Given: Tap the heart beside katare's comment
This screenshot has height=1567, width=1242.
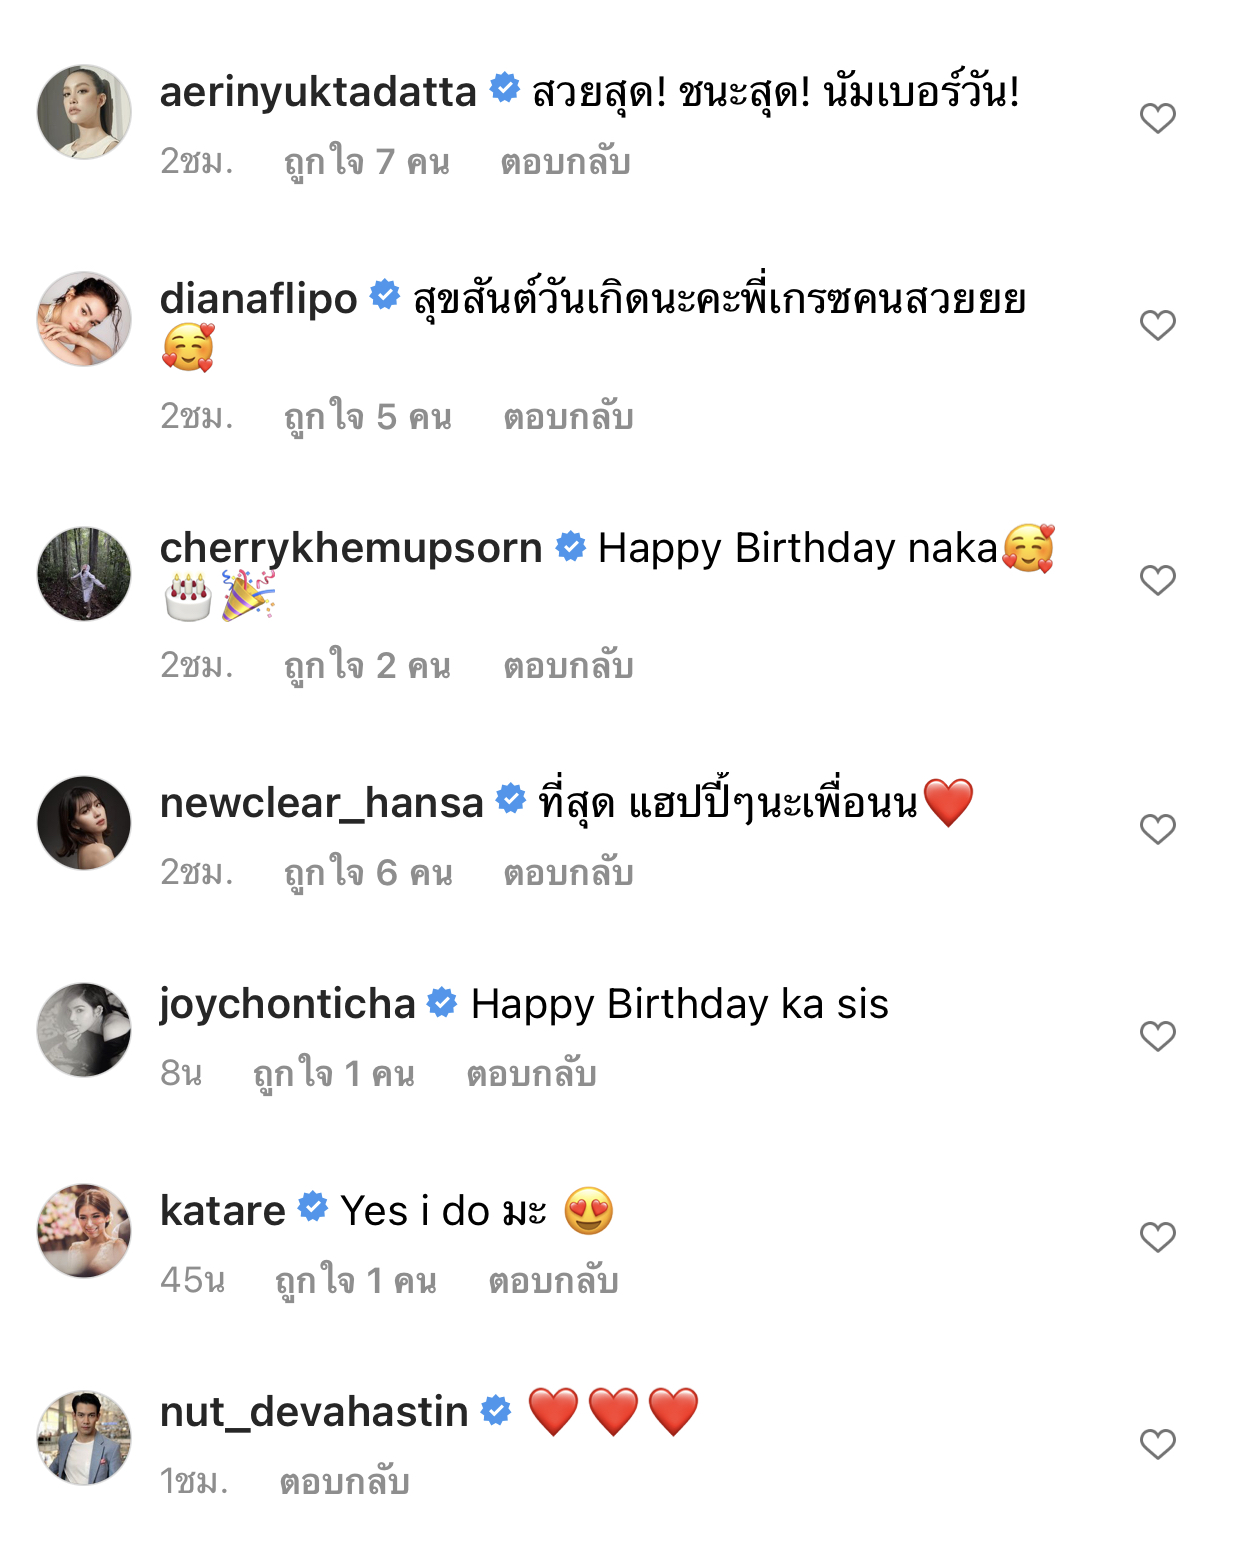Looking at the screenshot, I should 1157,1237.
